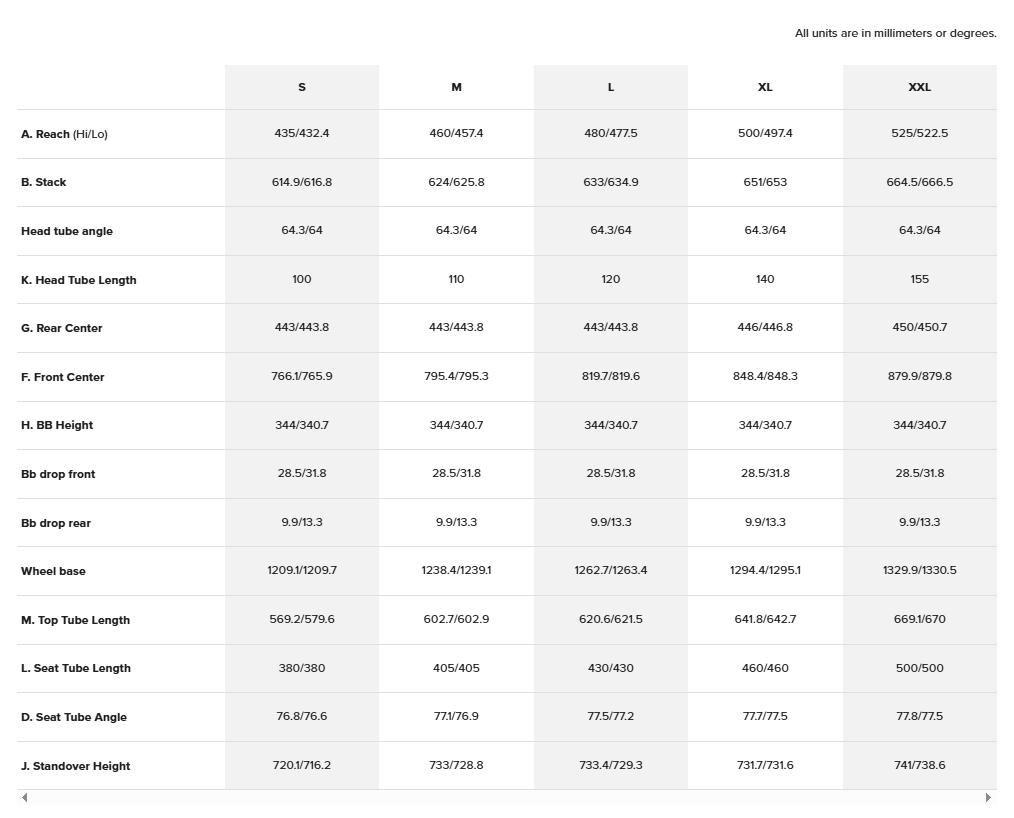Viewport: 1014px width, 818px height.
Task: Select the XXL size column header
Action: coord(919,87)
